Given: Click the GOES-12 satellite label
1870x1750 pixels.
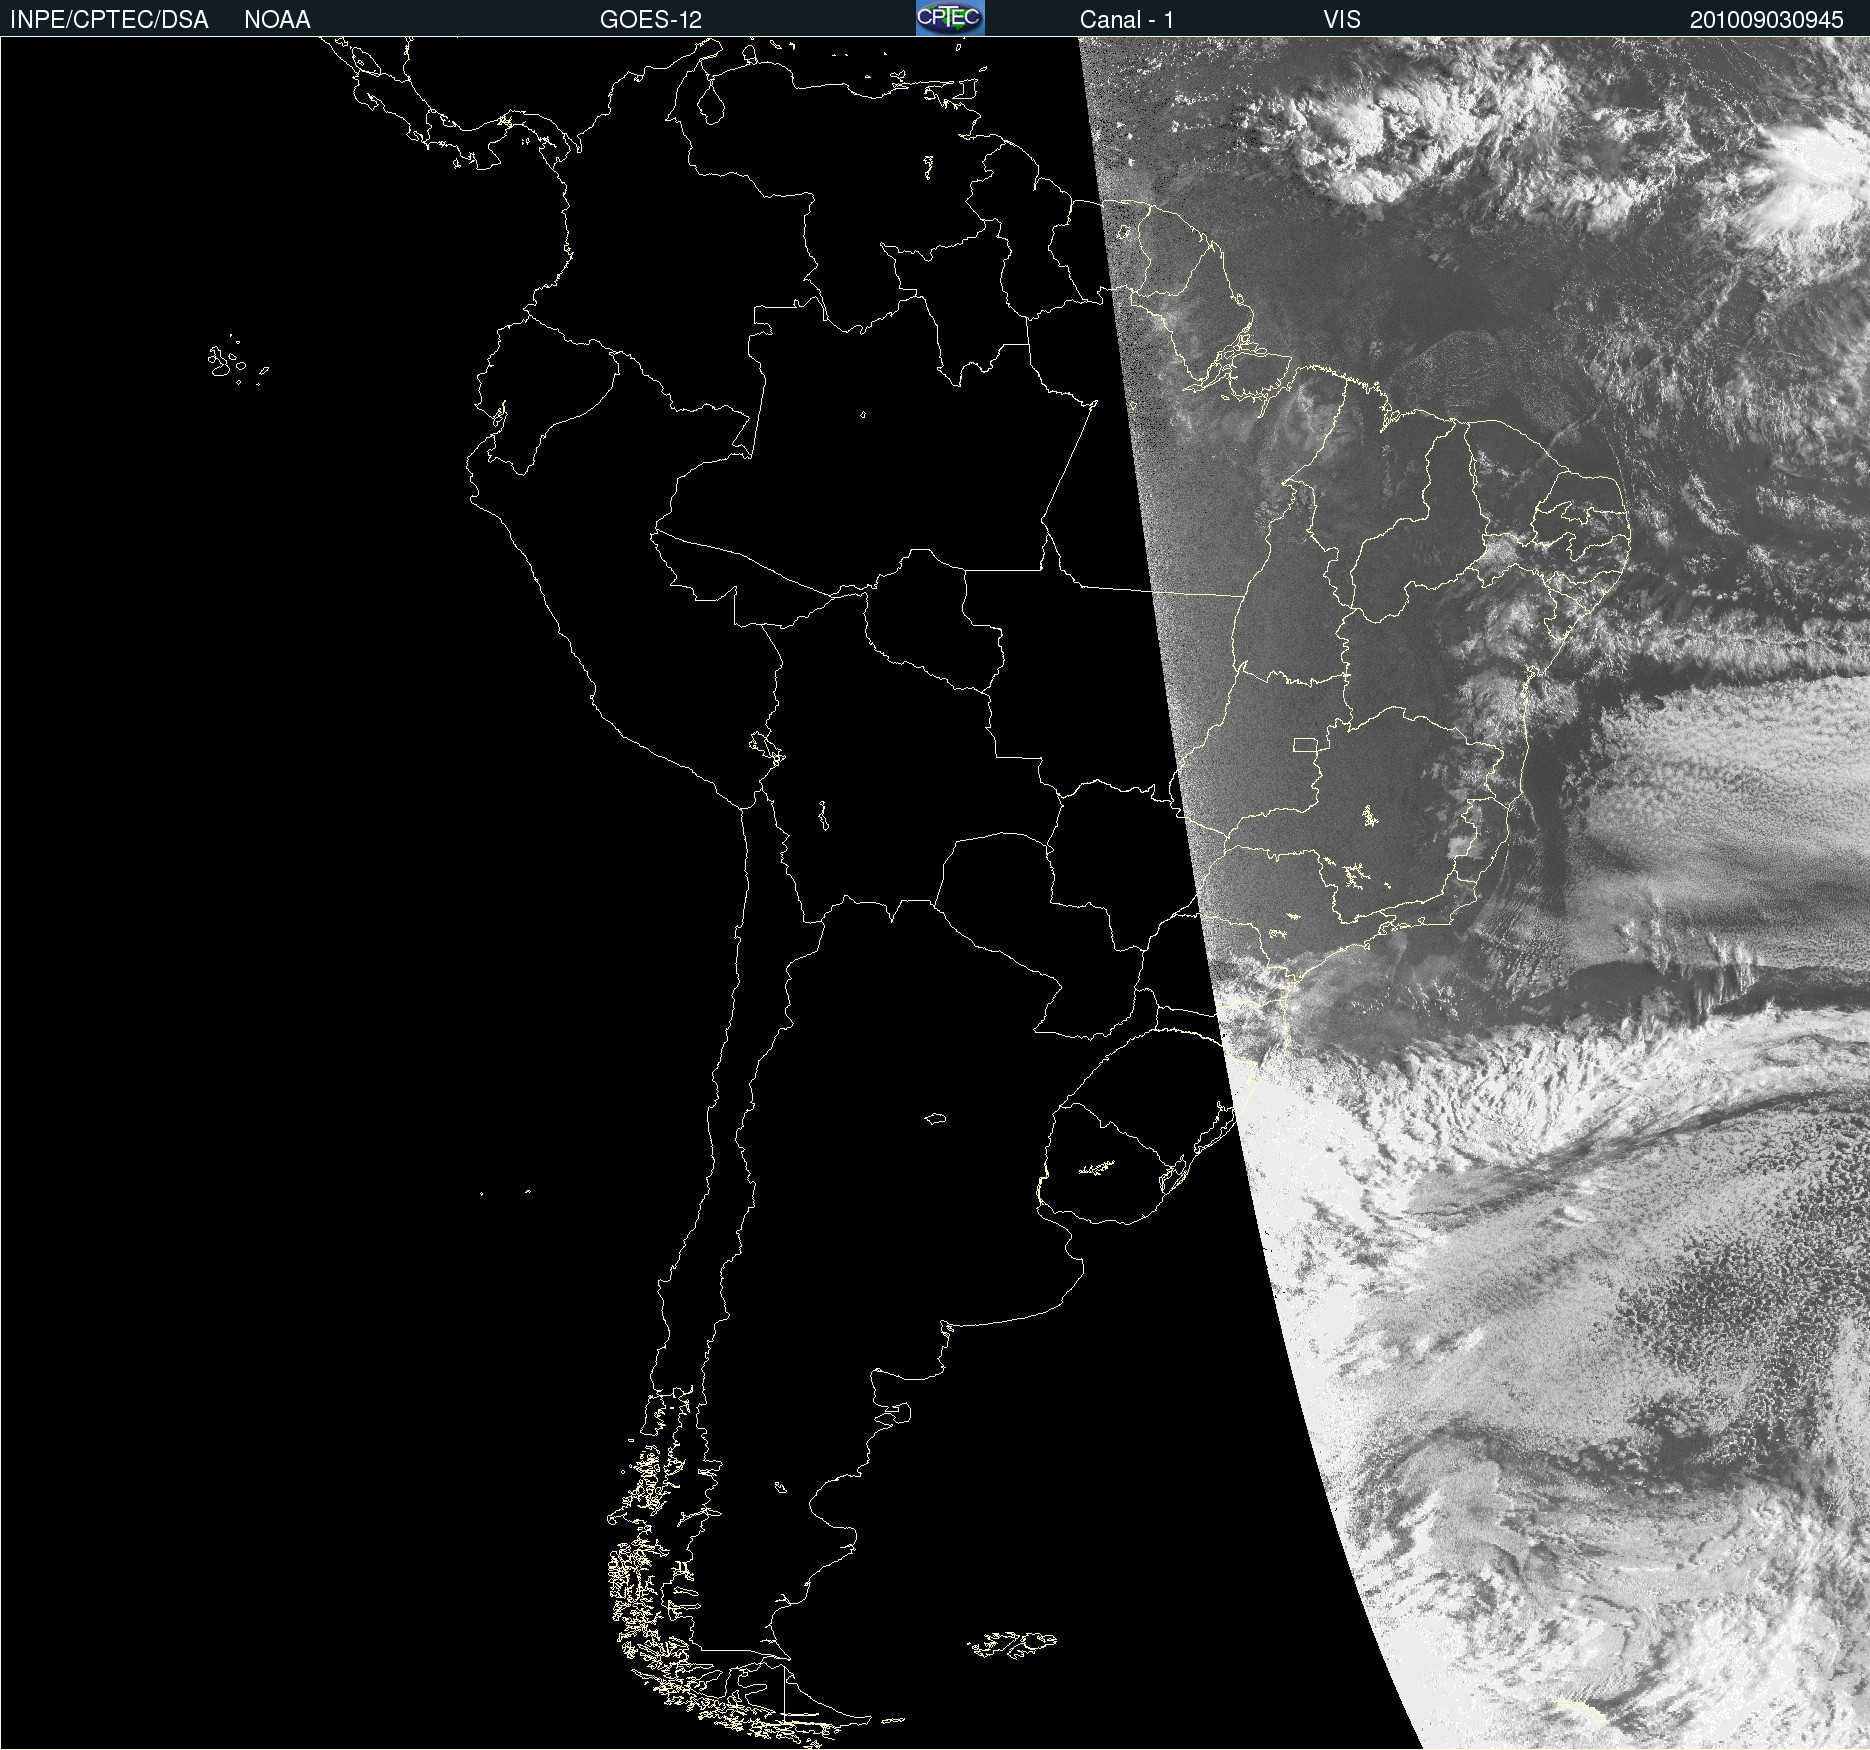Looking at the screenshot, I should pyautogui.click(x=651, y=20).
